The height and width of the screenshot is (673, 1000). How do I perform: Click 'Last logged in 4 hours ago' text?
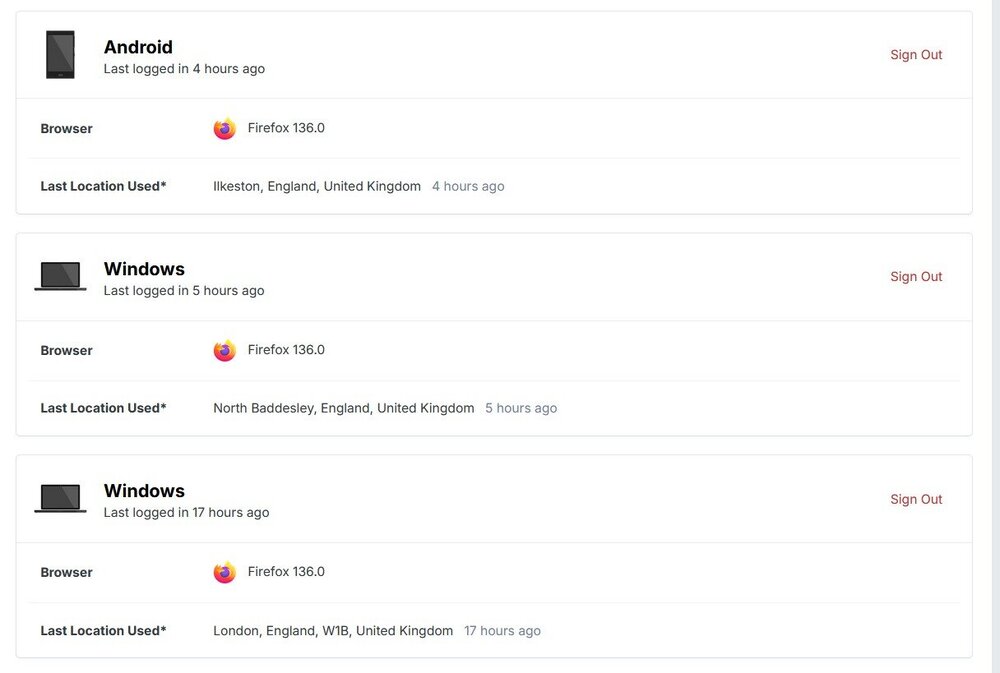184,69
